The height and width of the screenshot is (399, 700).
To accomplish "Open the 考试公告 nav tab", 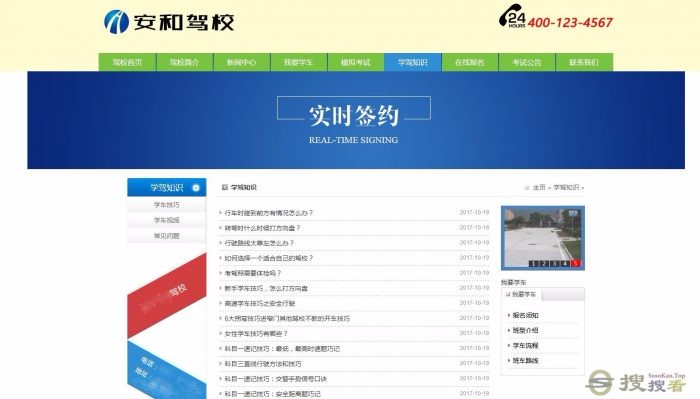I will [527, 62].
